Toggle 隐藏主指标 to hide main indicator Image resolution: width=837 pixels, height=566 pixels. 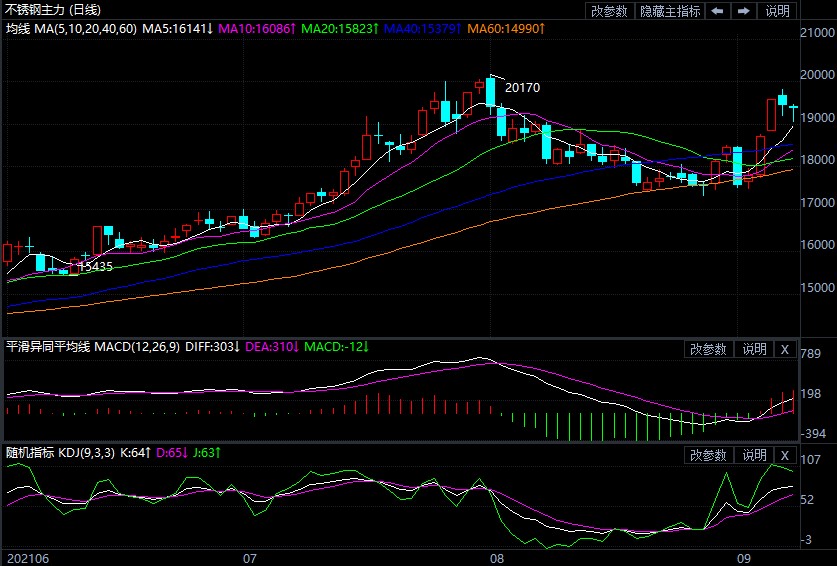point(669,11)
